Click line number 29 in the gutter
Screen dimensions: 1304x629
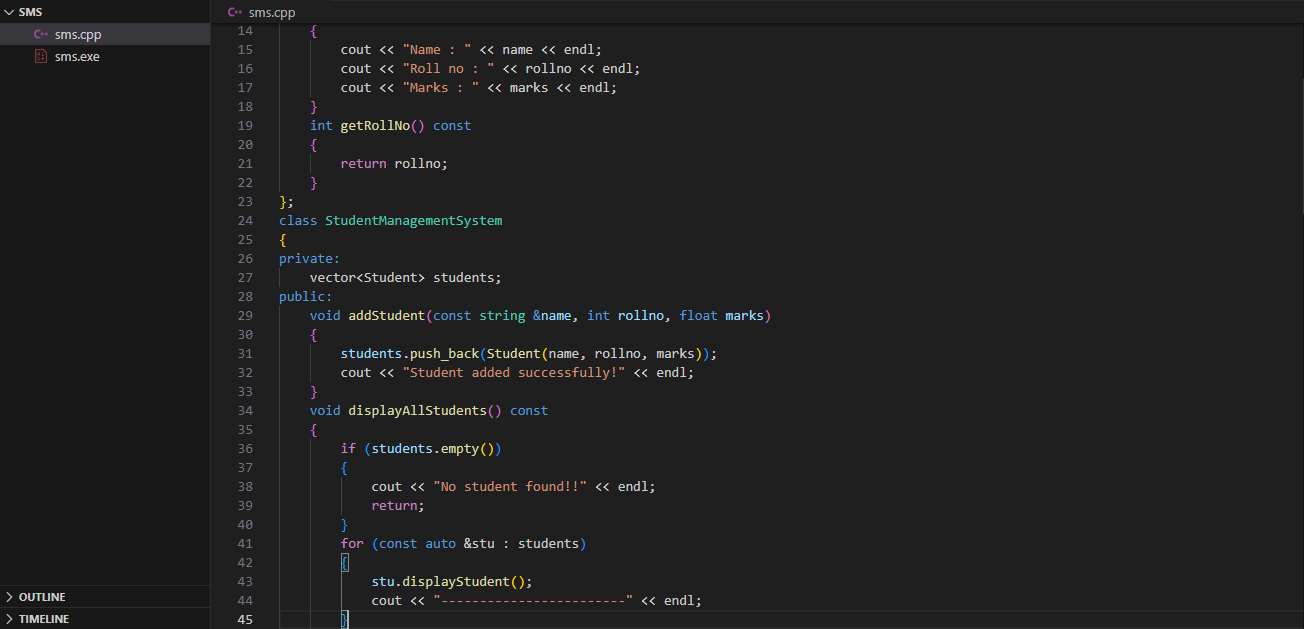[x=245, y=315]
